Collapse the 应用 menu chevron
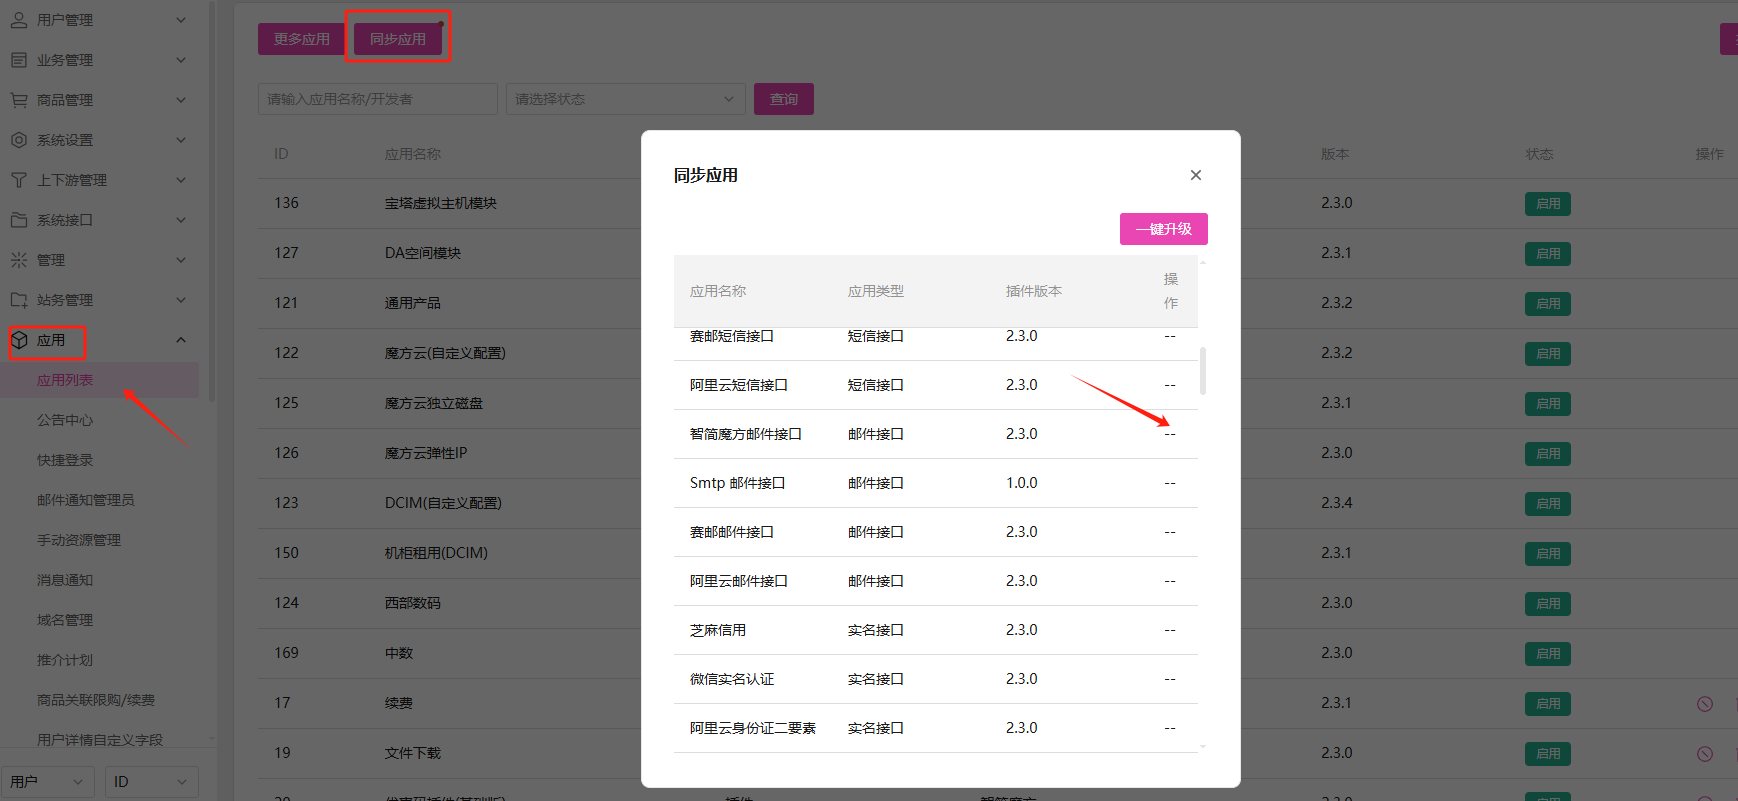The height and width of the screenshot is (801, 1738). [x=181, y=340]
